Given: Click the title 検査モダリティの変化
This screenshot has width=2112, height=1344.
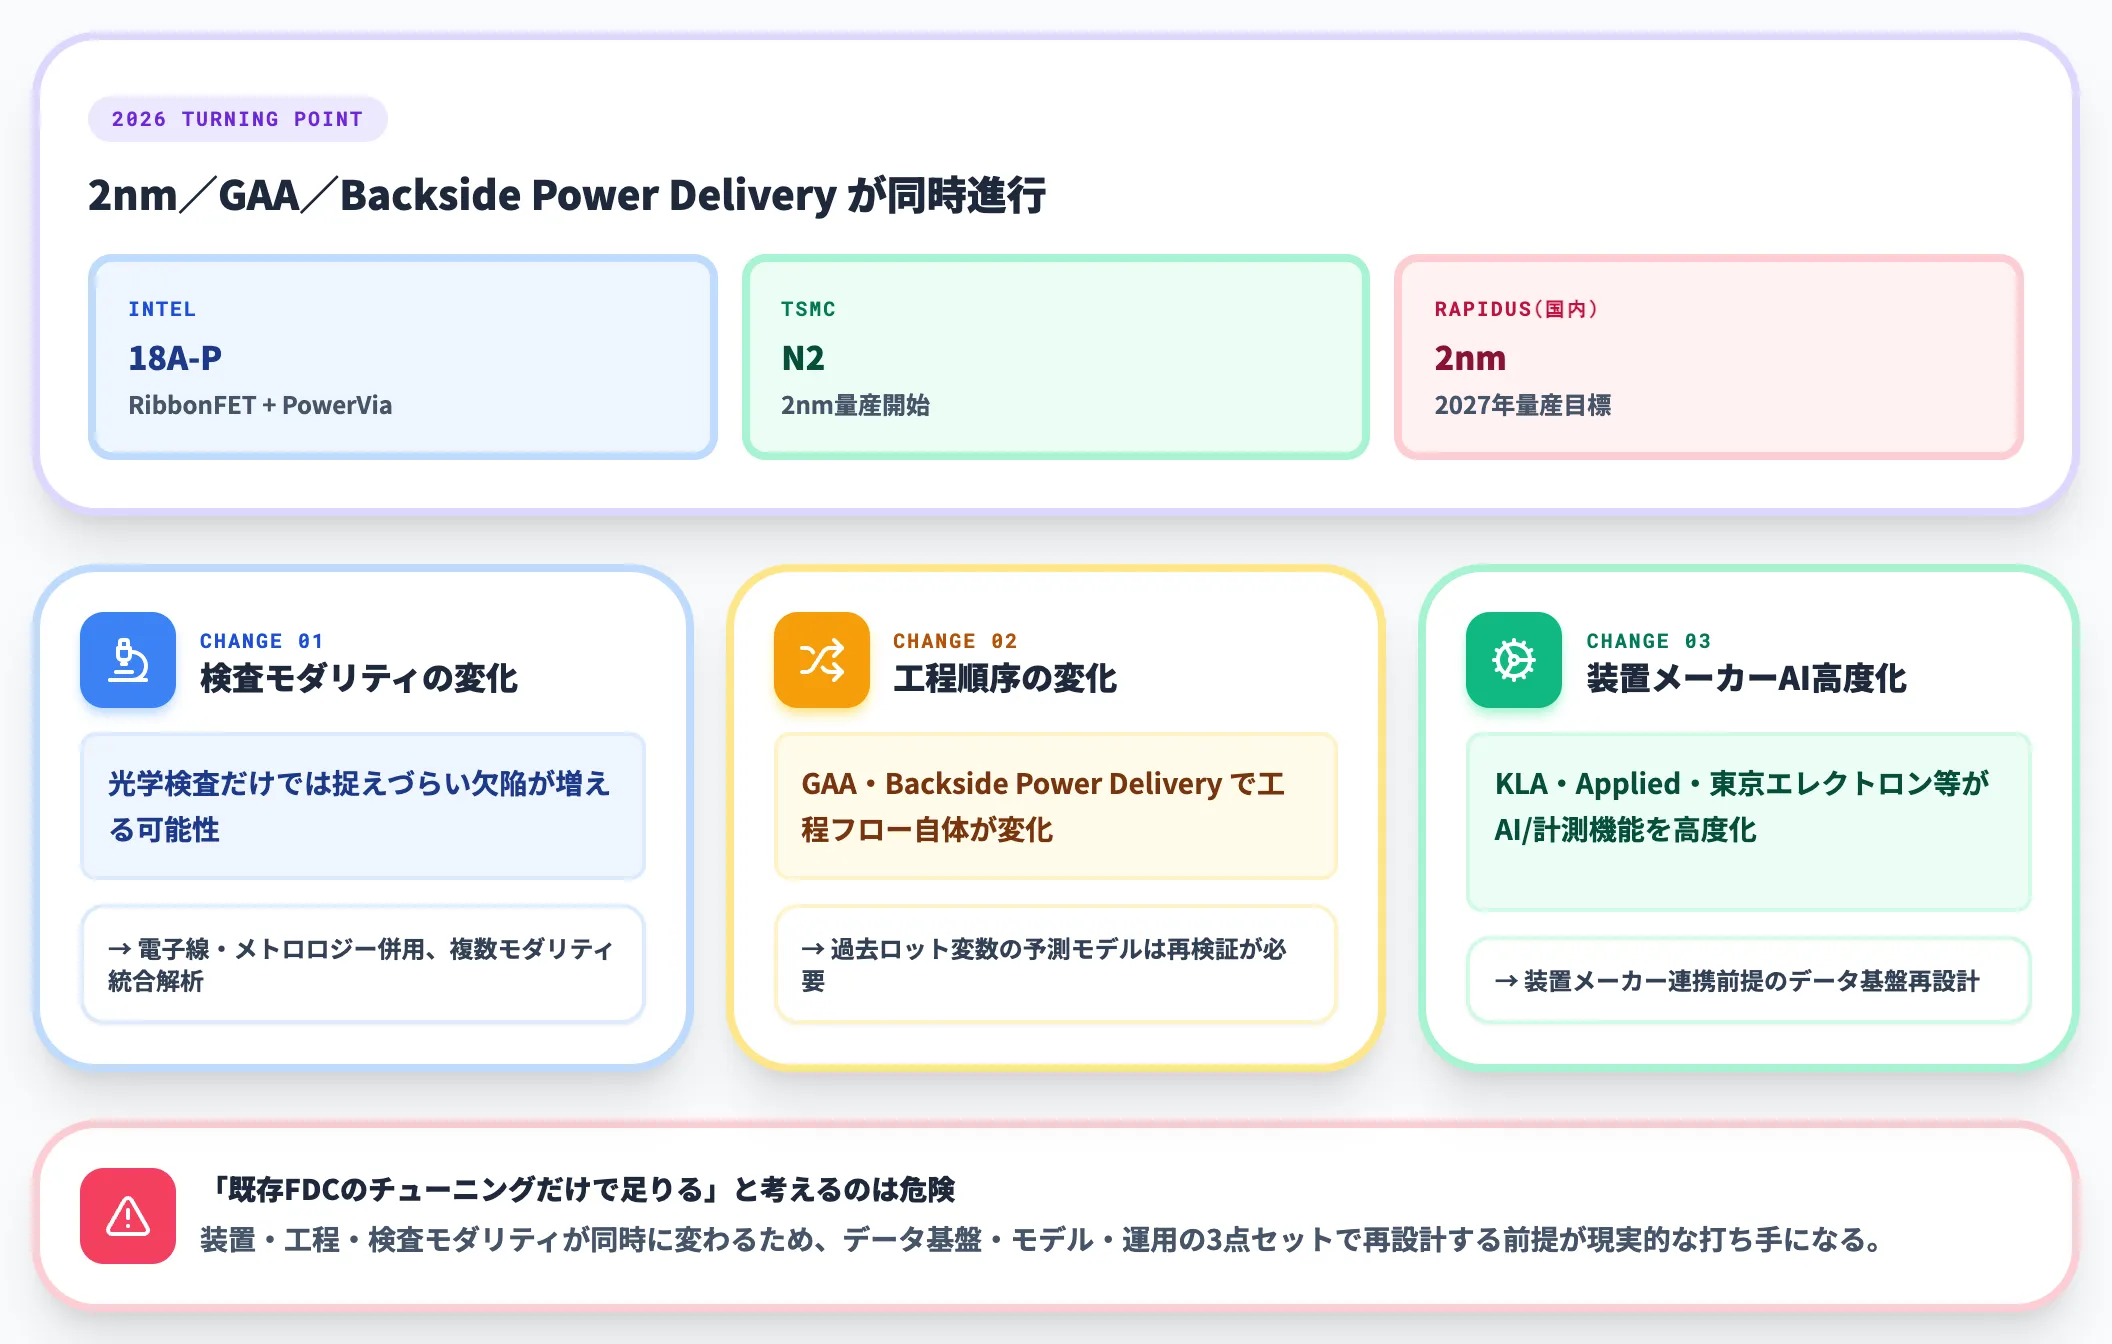Looking at the screenshot, I should tap(359, 678).
